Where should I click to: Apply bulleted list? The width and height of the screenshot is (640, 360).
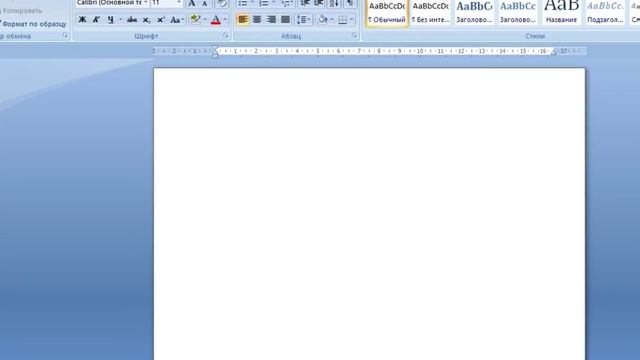click(243, 4)
